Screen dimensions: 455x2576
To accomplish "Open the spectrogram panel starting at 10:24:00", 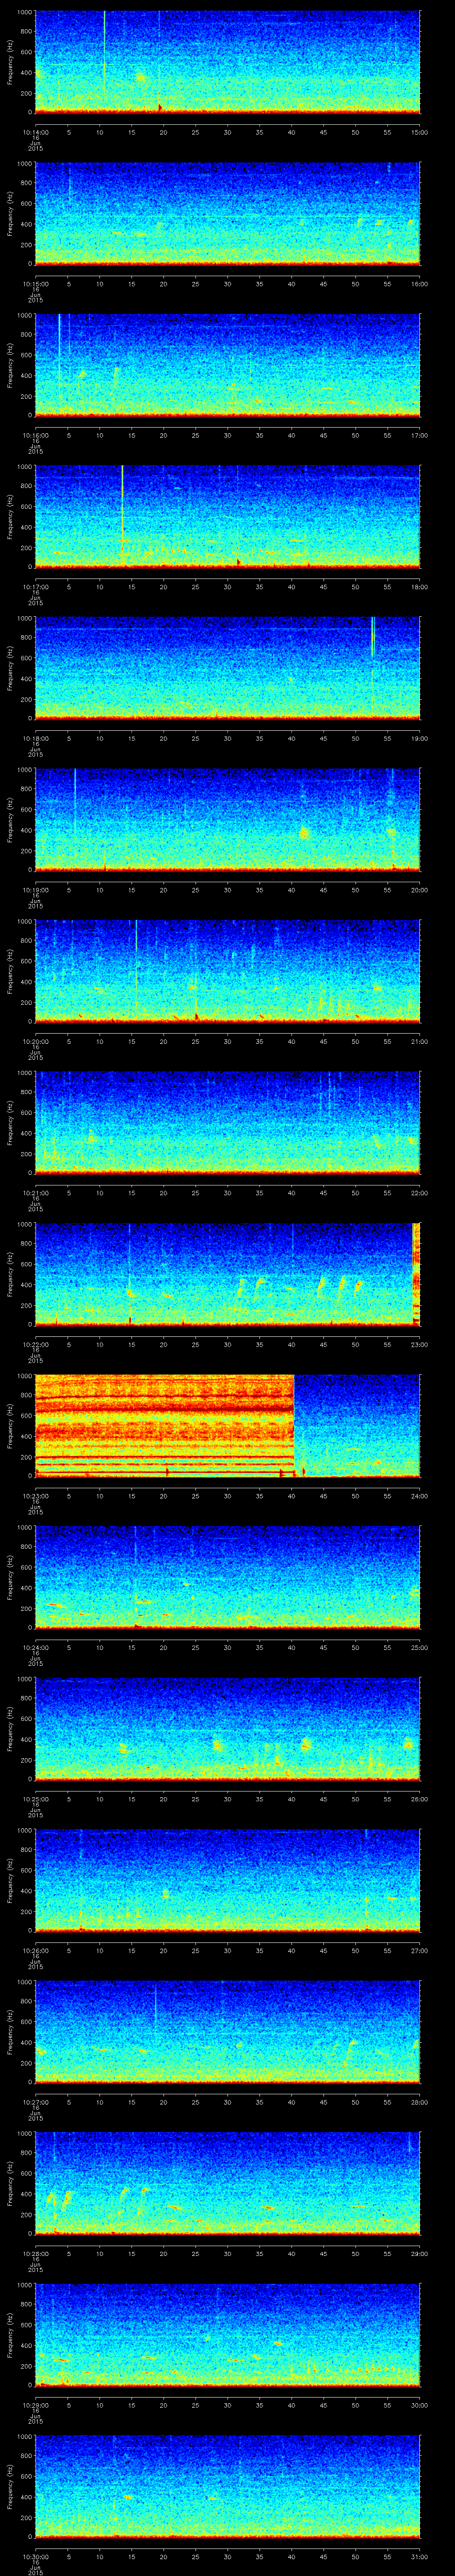I will click(228, 1577).
